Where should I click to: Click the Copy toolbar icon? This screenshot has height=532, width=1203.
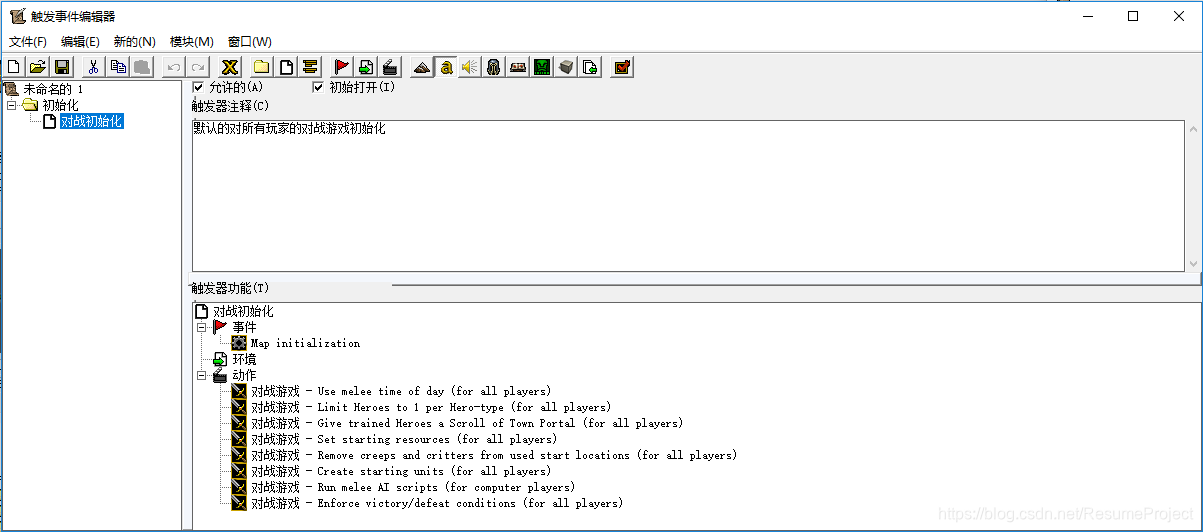pos(118,67)
